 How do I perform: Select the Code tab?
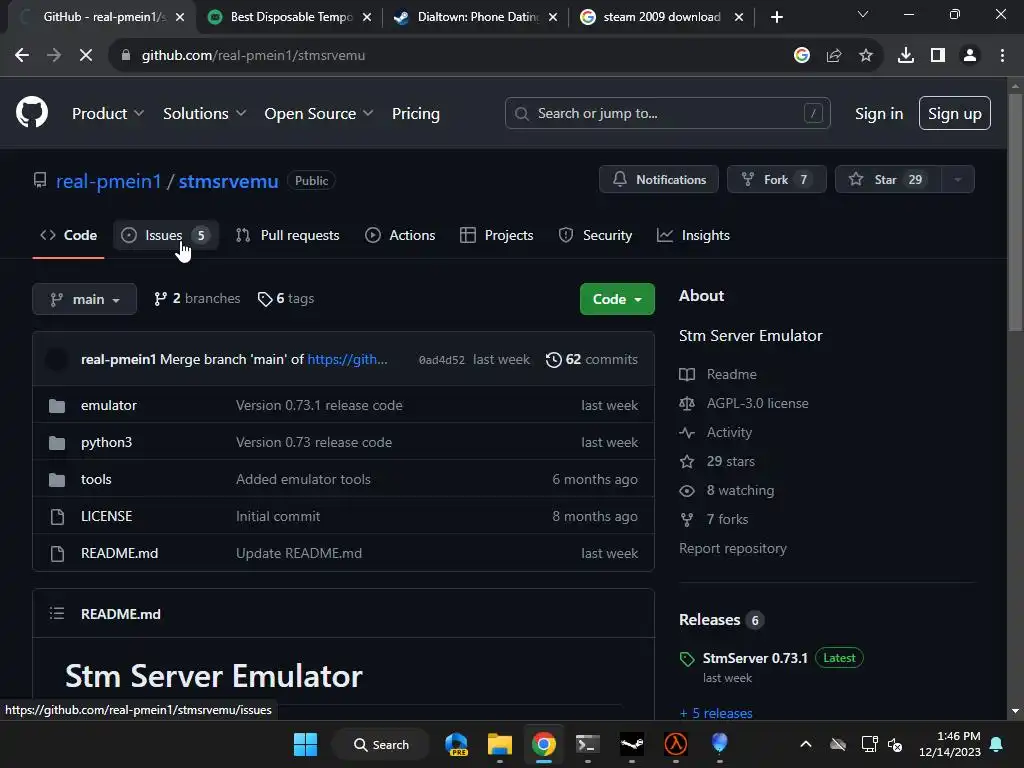click(69, 235)
